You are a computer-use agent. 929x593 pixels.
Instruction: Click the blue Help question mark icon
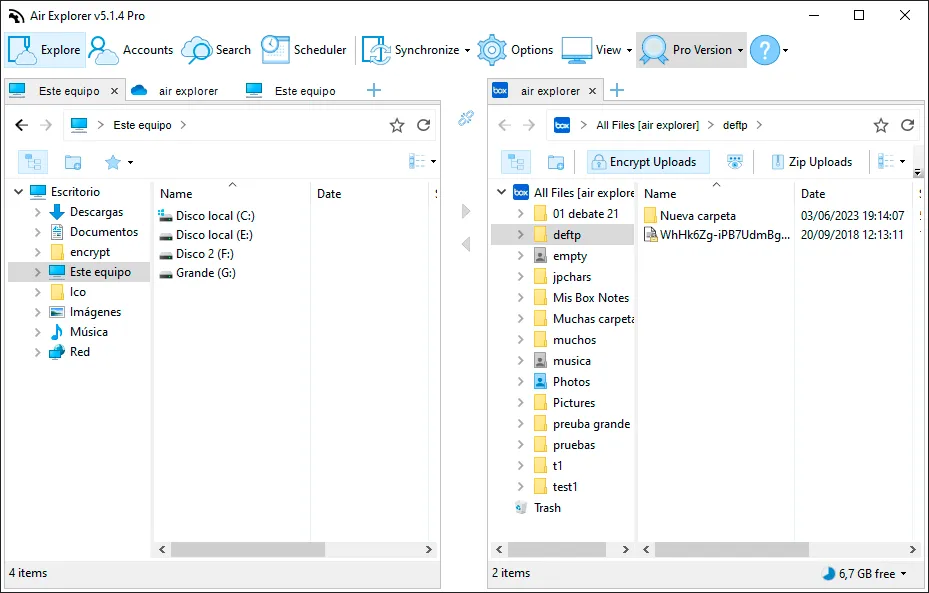765,50
